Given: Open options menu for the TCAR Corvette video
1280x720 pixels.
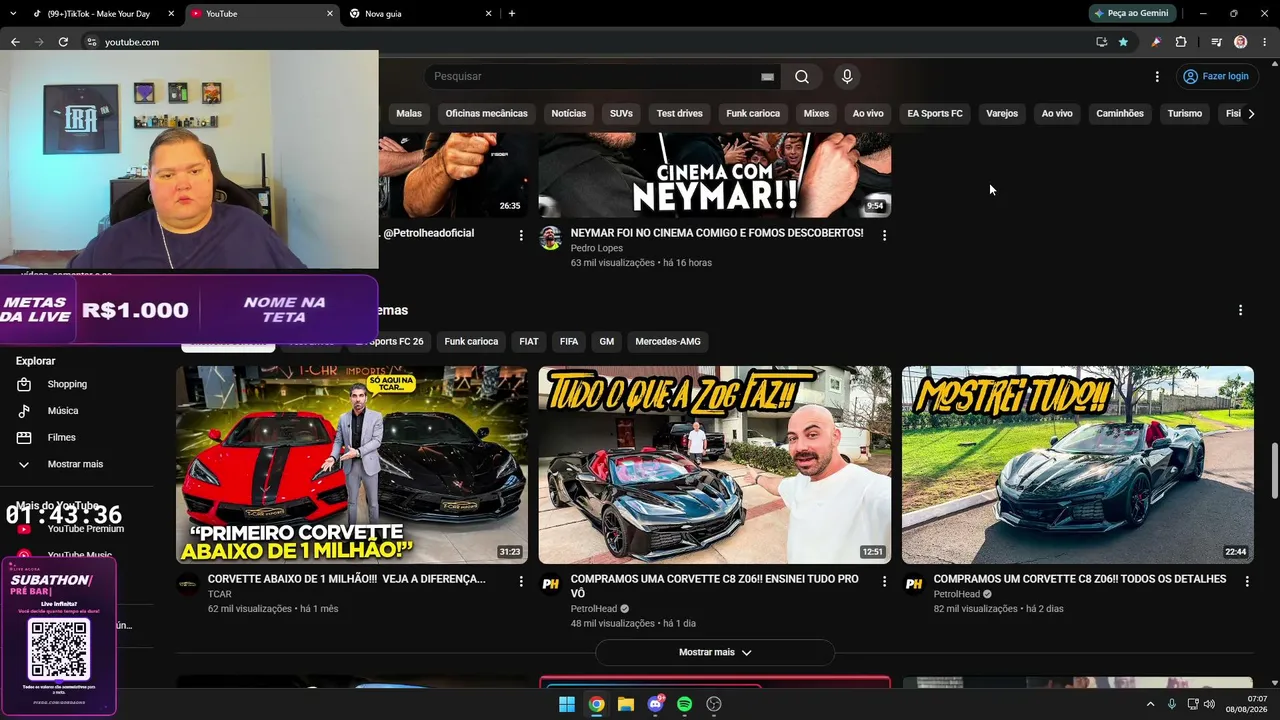Looking at the screenshot, I should coord(521,581).
